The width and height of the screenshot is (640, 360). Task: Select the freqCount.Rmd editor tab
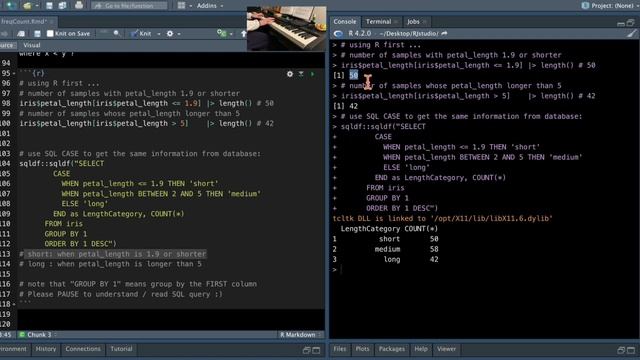point(25,21)
